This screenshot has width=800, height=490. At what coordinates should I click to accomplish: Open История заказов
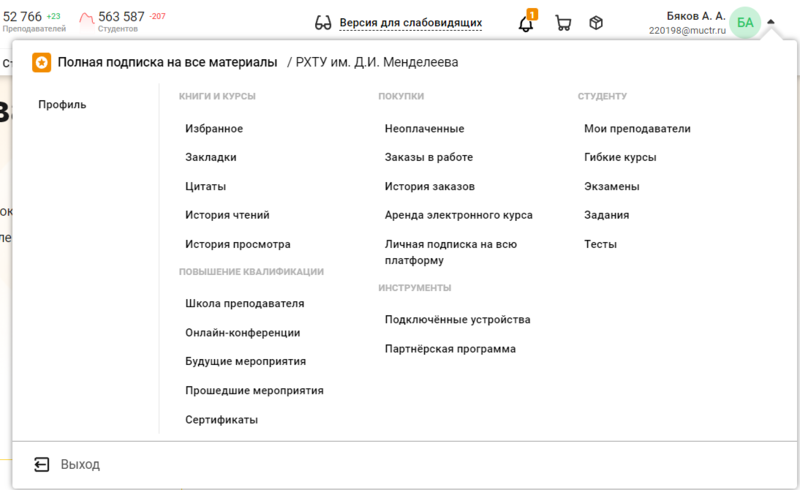[x=430, y=186]
